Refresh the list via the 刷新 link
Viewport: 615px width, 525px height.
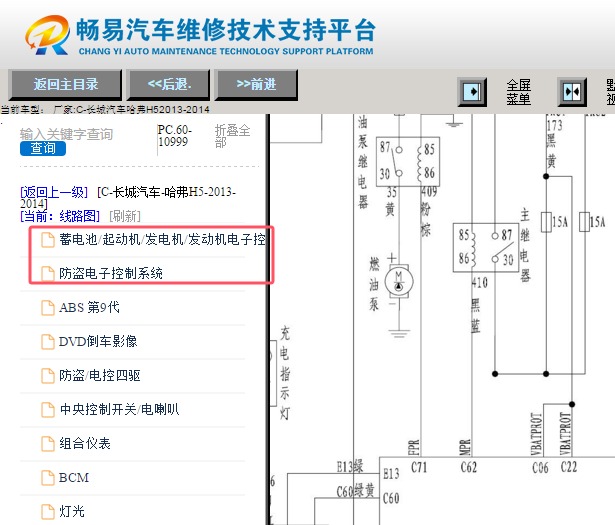tap(124, 216)
